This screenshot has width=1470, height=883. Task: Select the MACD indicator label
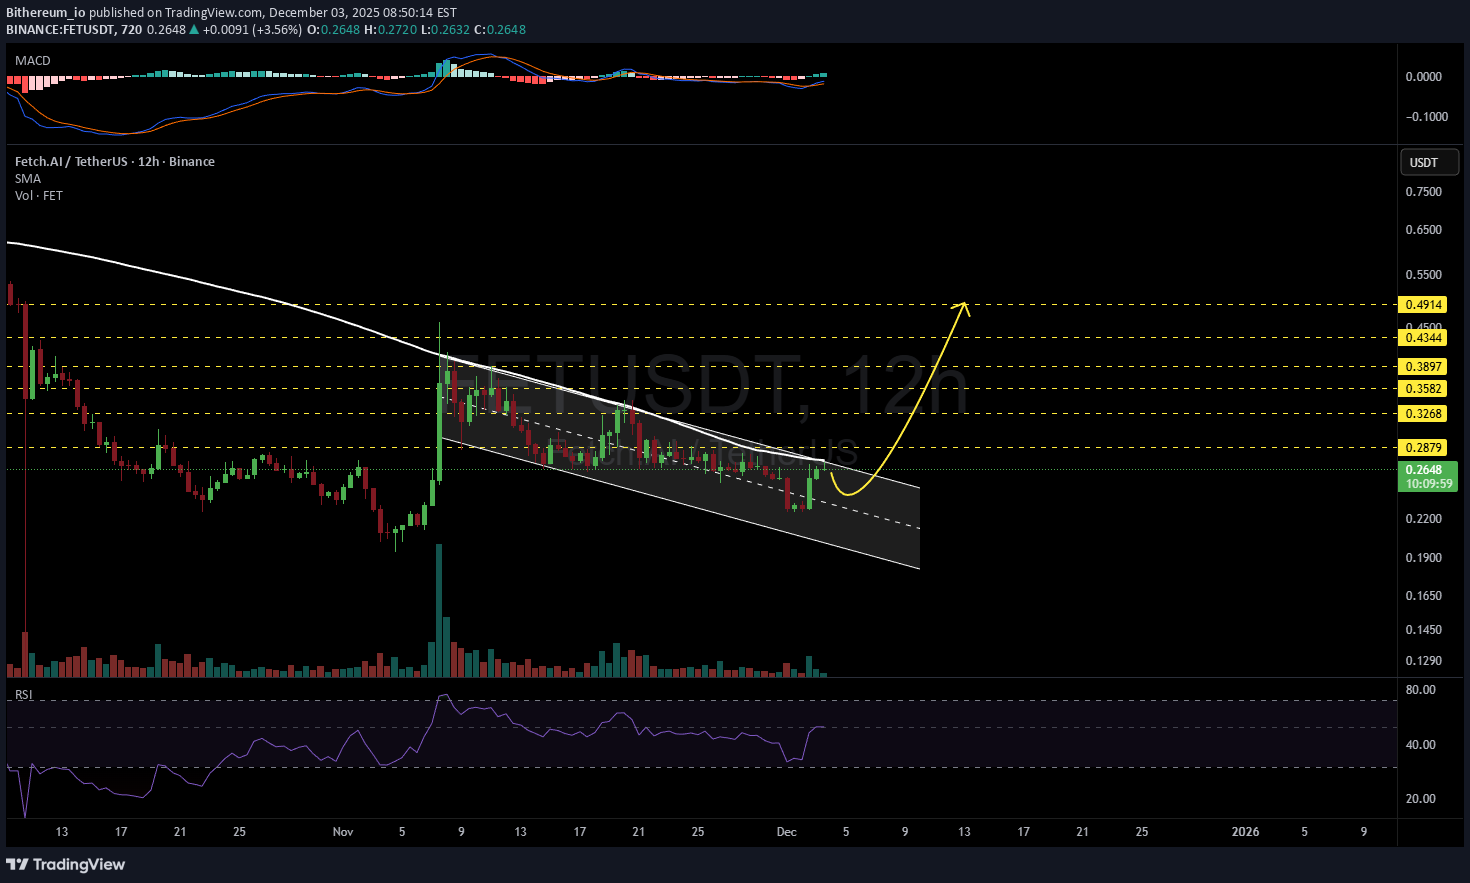(x=33, y=61)
